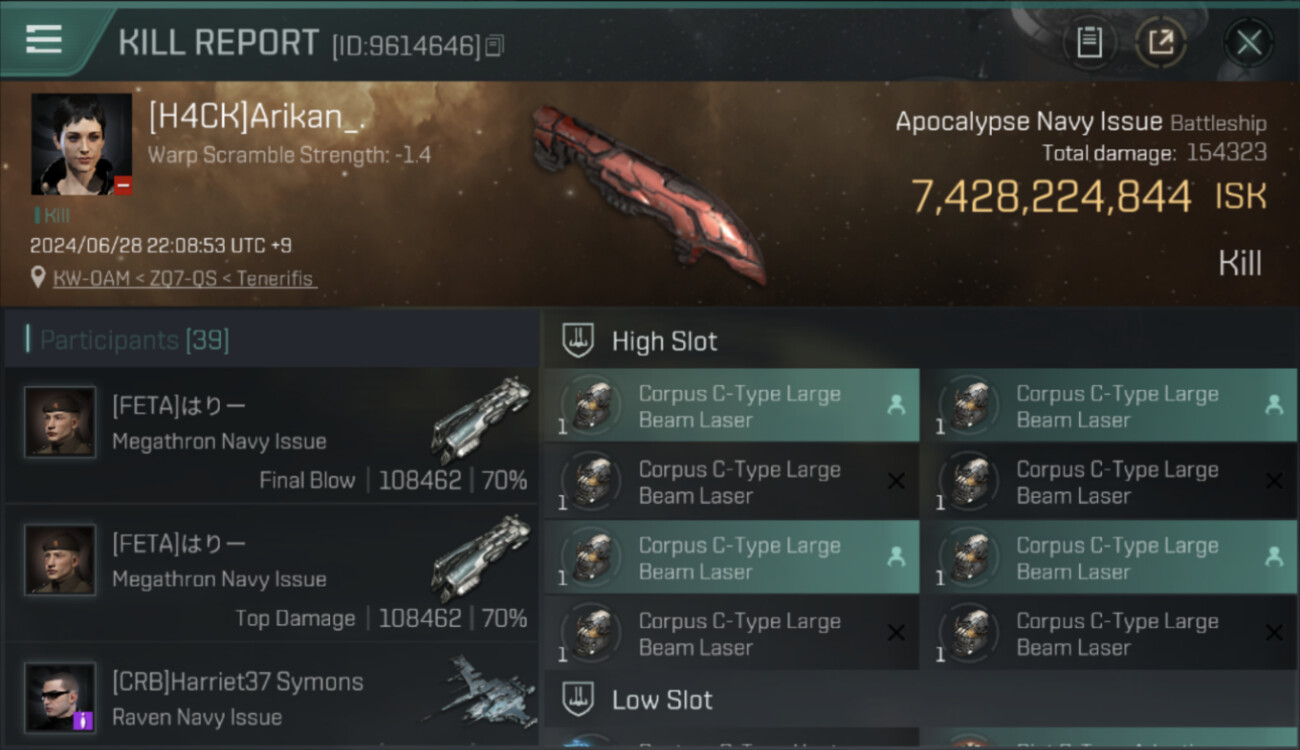Open the KW-OAM < ZQ7-QS < Tenerifis link
The height and width of the screenshot is (750, 1300).
(x=185, y=278)
